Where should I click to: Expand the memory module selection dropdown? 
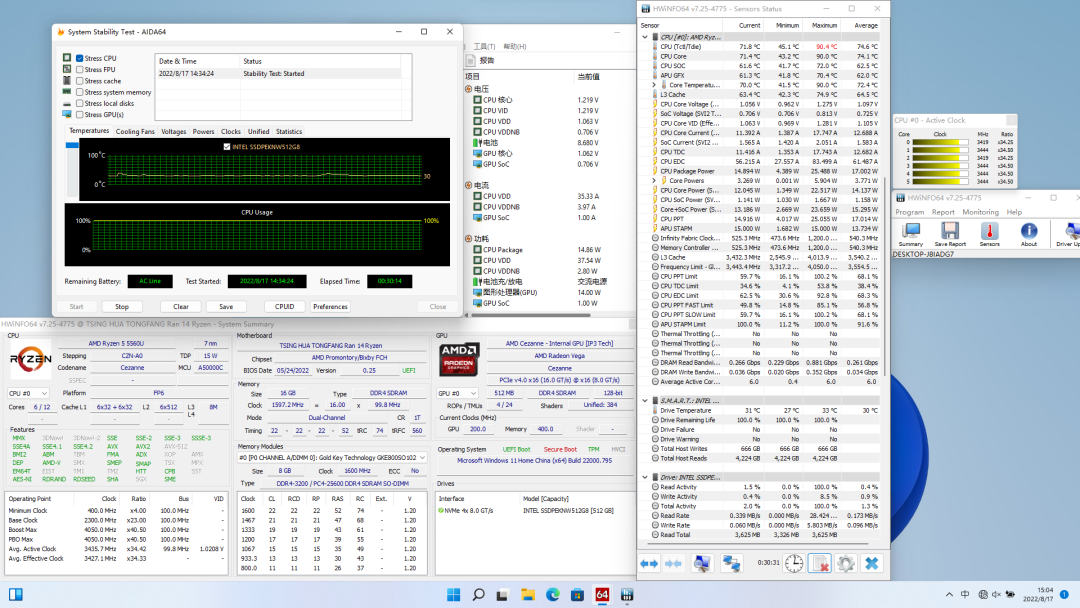pyautogui.click(x=332, y=457)
